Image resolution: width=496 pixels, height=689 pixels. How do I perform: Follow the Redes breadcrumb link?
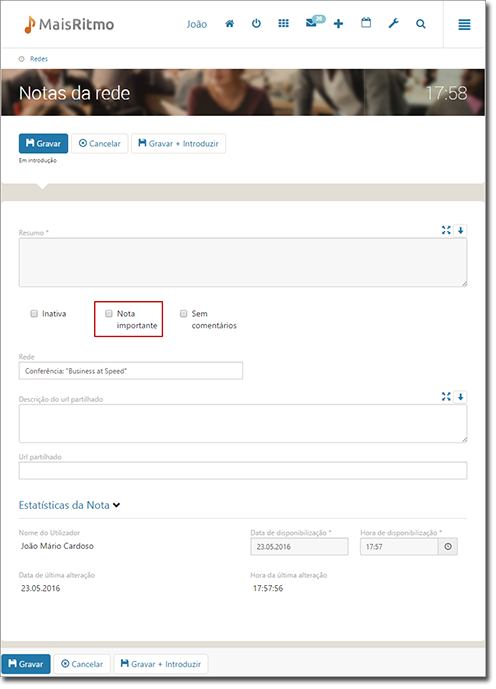(x=39, y=59)
